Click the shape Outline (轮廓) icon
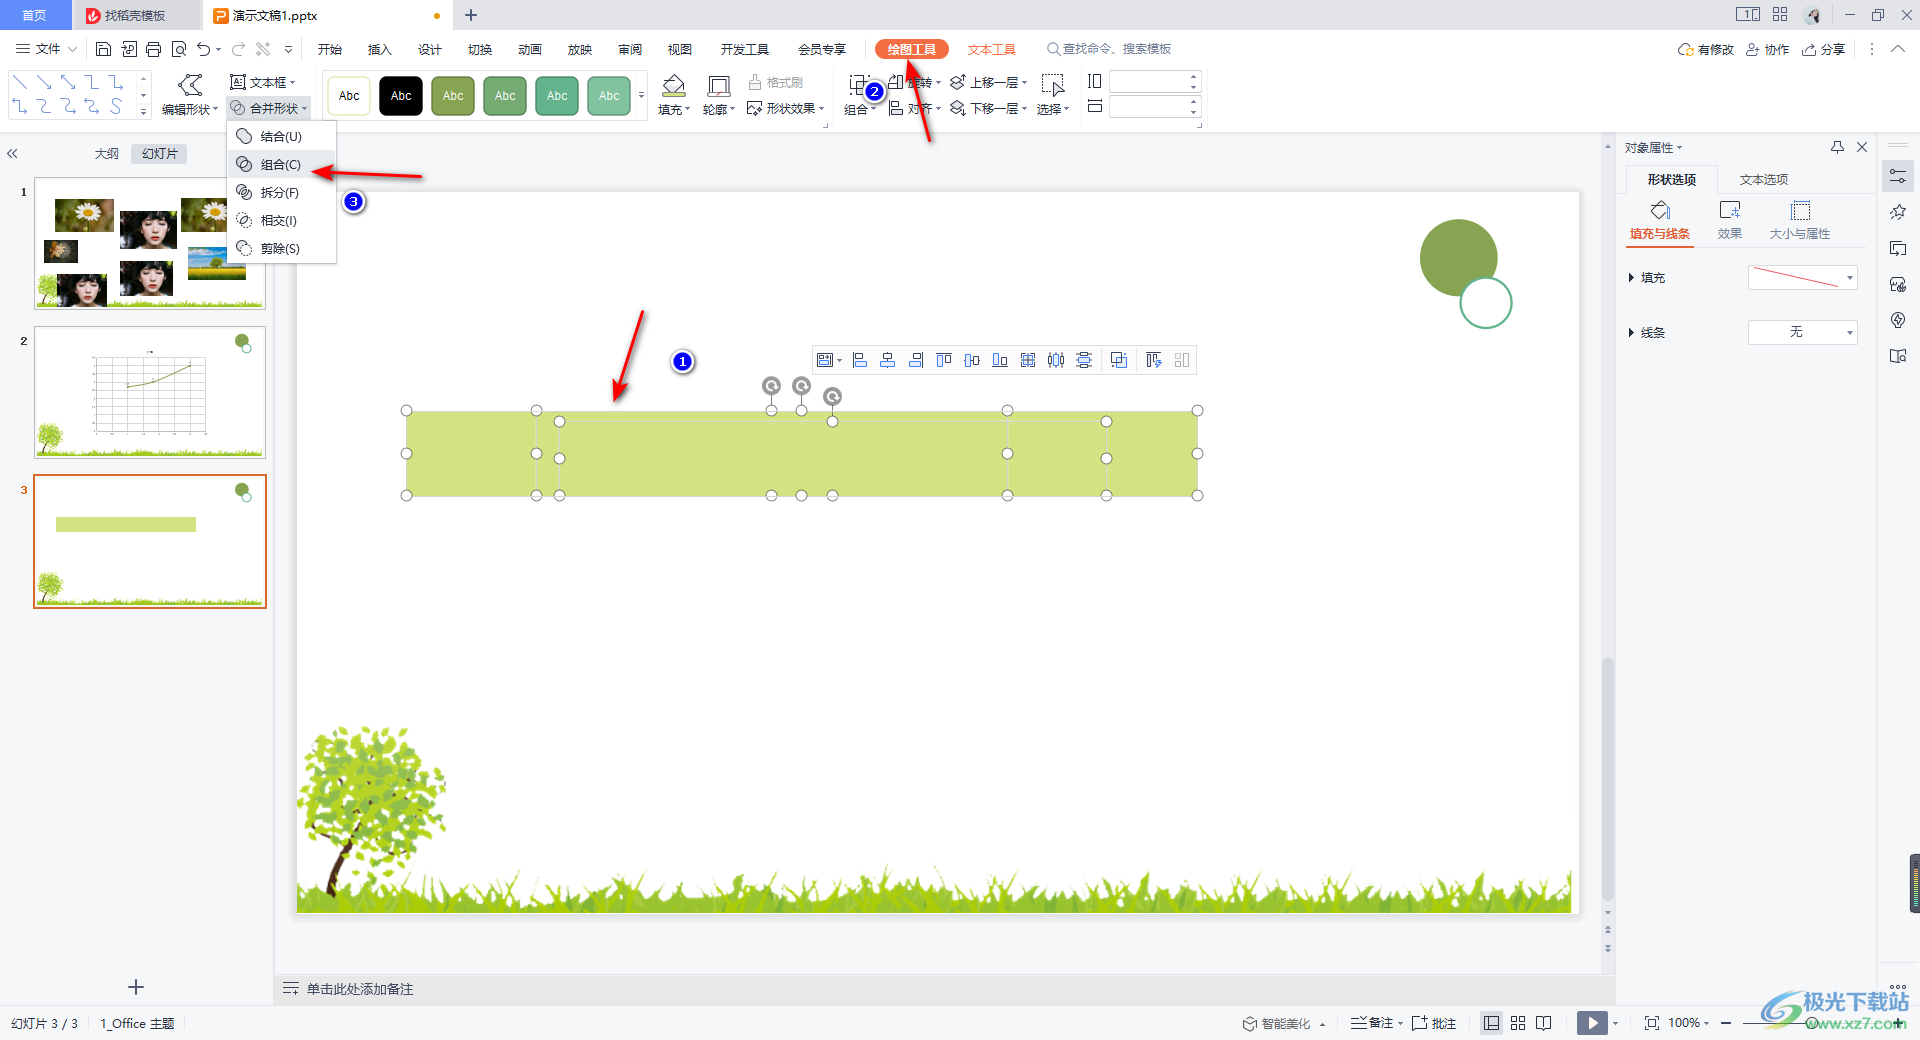The height and width of the screenshot is (1040, 1920). tap(718, 86)
